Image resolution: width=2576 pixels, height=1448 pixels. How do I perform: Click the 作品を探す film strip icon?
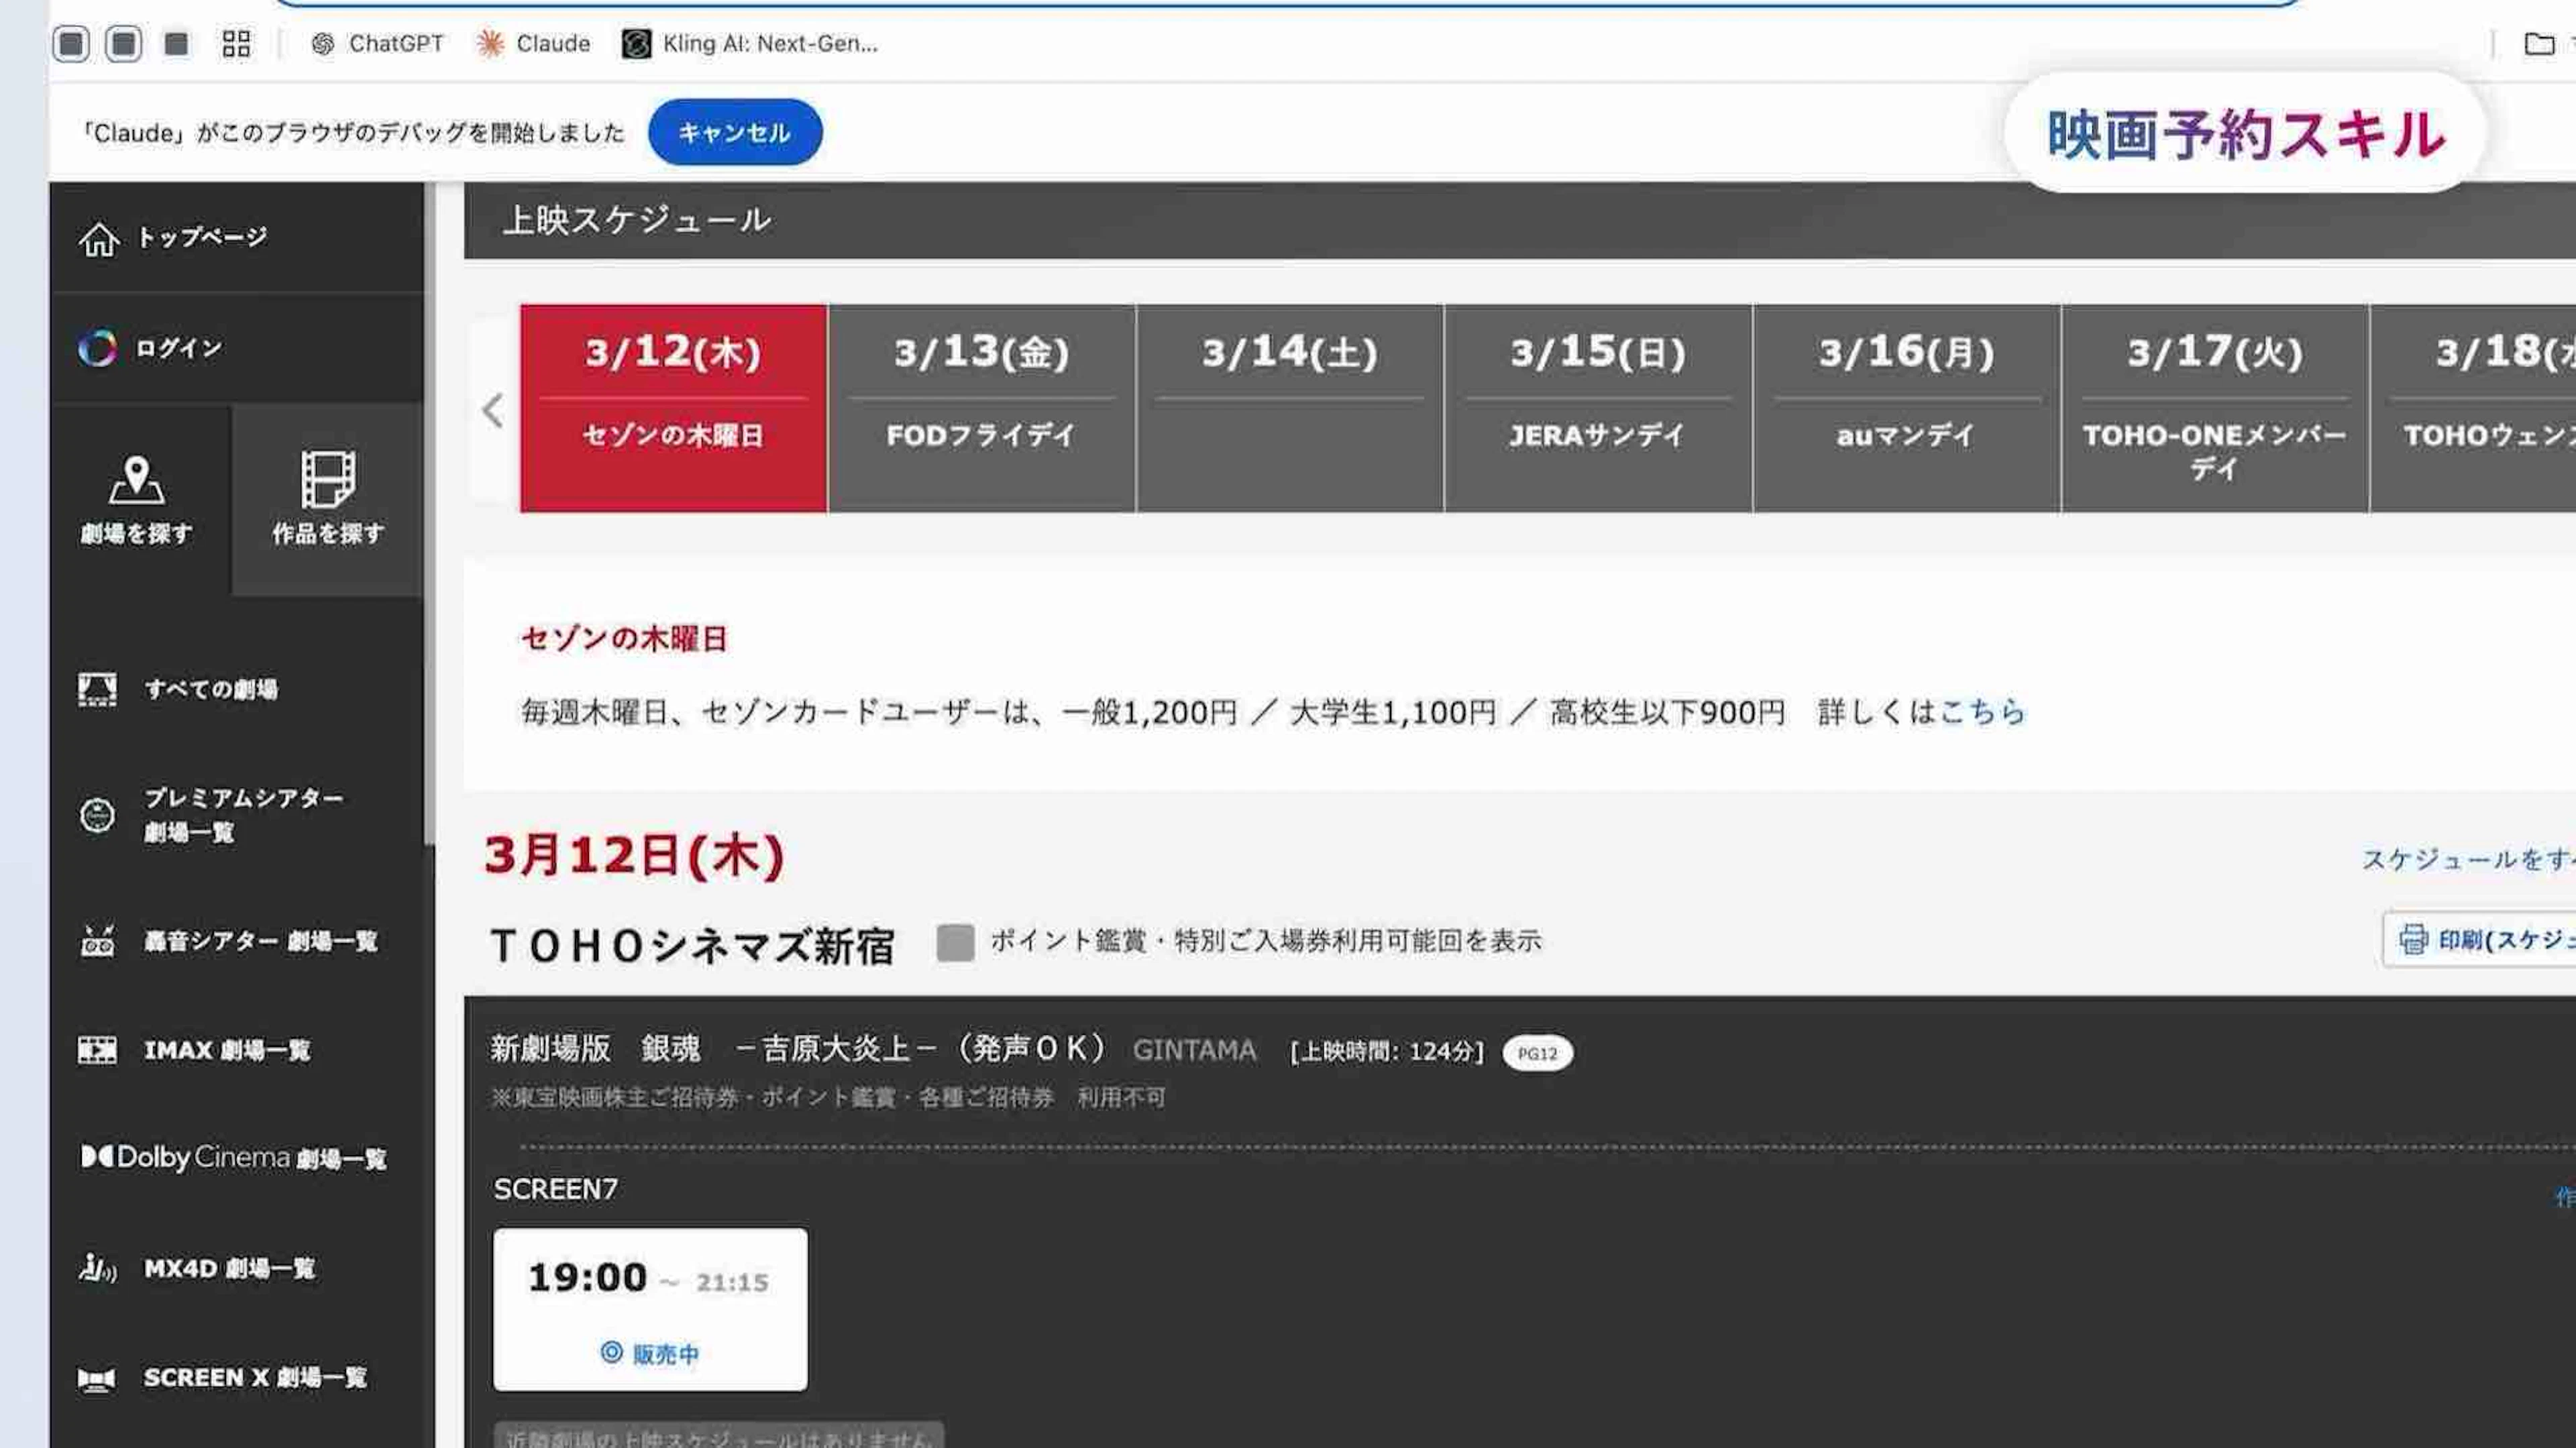328,480
